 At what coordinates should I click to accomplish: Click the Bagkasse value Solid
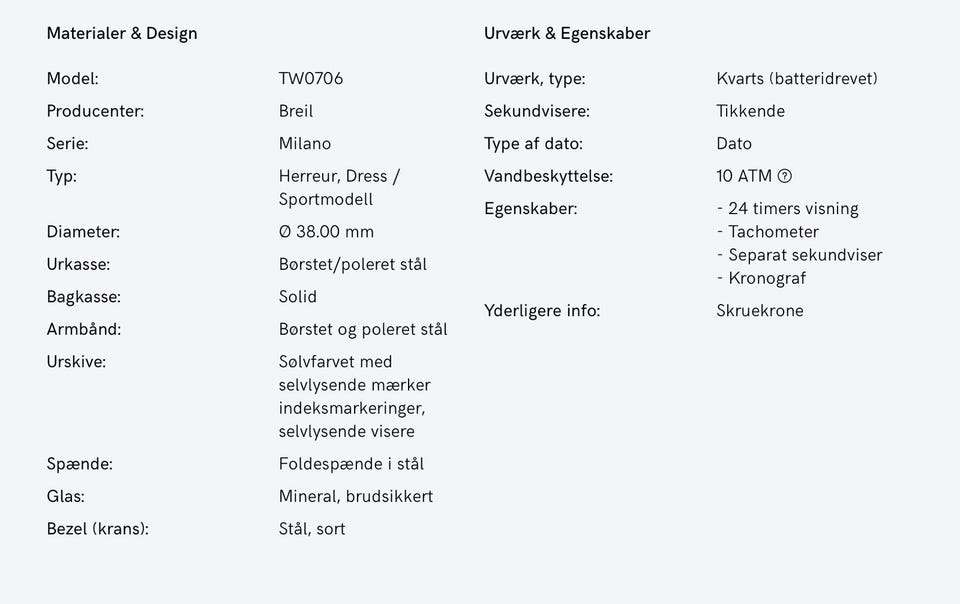click(298, 297)
